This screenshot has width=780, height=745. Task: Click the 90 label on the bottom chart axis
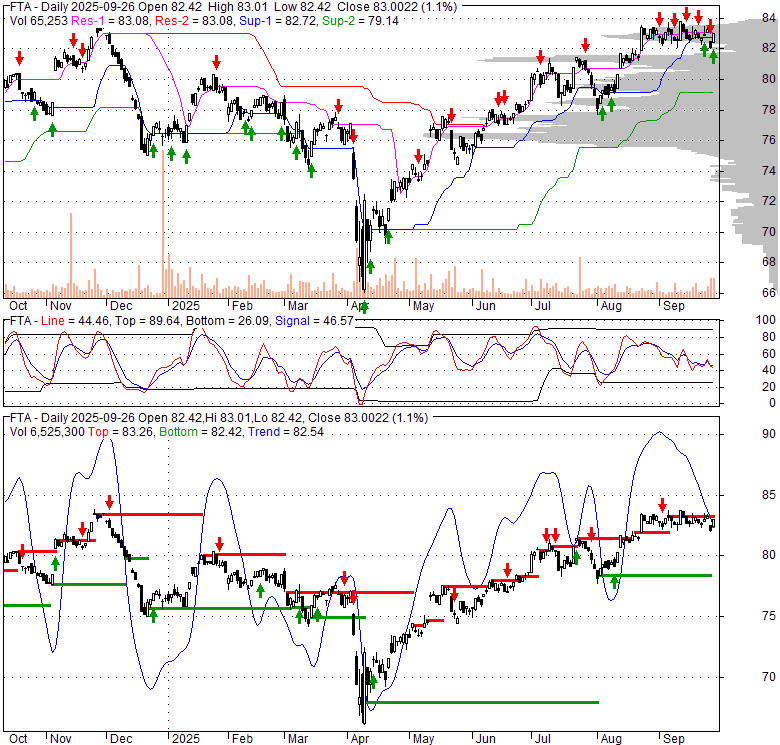coord(769,434)
